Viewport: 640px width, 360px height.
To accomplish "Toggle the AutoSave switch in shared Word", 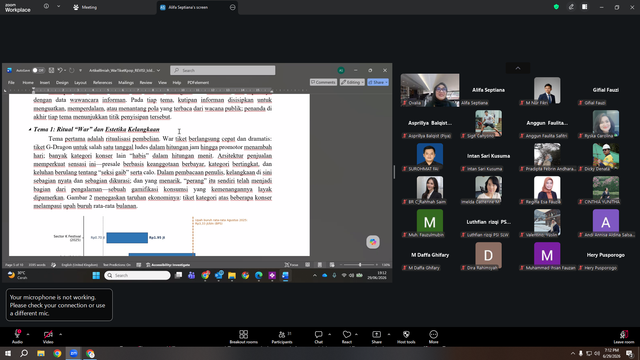I will [38, 70].
